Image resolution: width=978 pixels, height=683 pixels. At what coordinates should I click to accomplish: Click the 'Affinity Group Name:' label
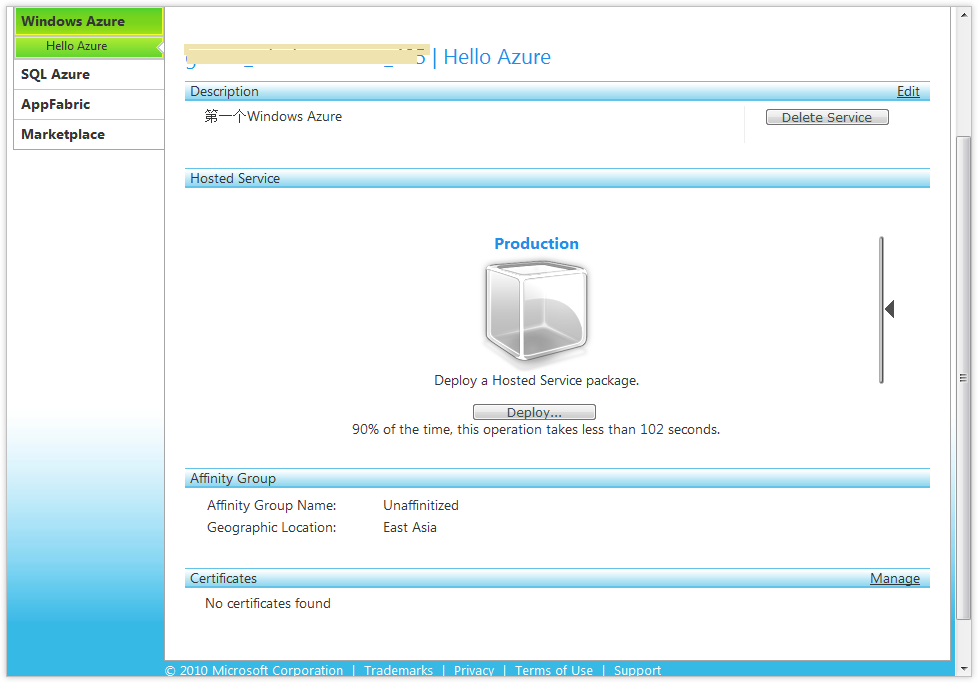click(x=271, y=505)
